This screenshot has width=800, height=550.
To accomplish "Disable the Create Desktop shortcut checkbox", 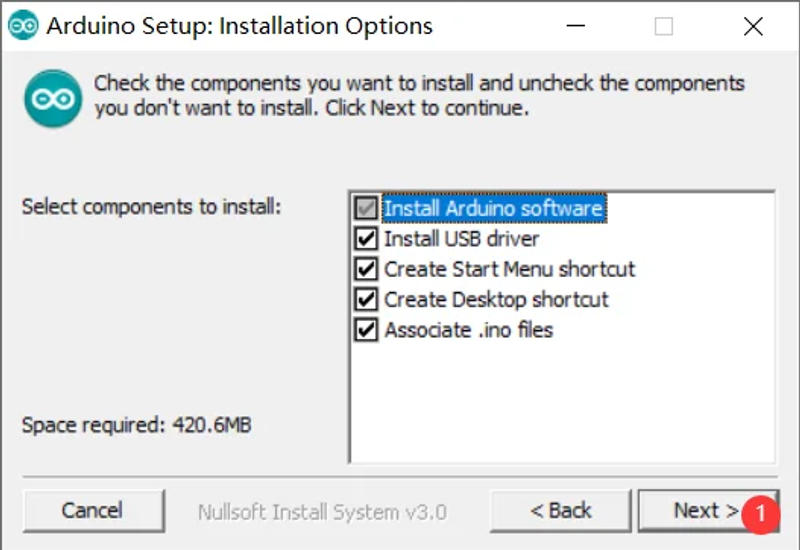I will tap(367, 299).
